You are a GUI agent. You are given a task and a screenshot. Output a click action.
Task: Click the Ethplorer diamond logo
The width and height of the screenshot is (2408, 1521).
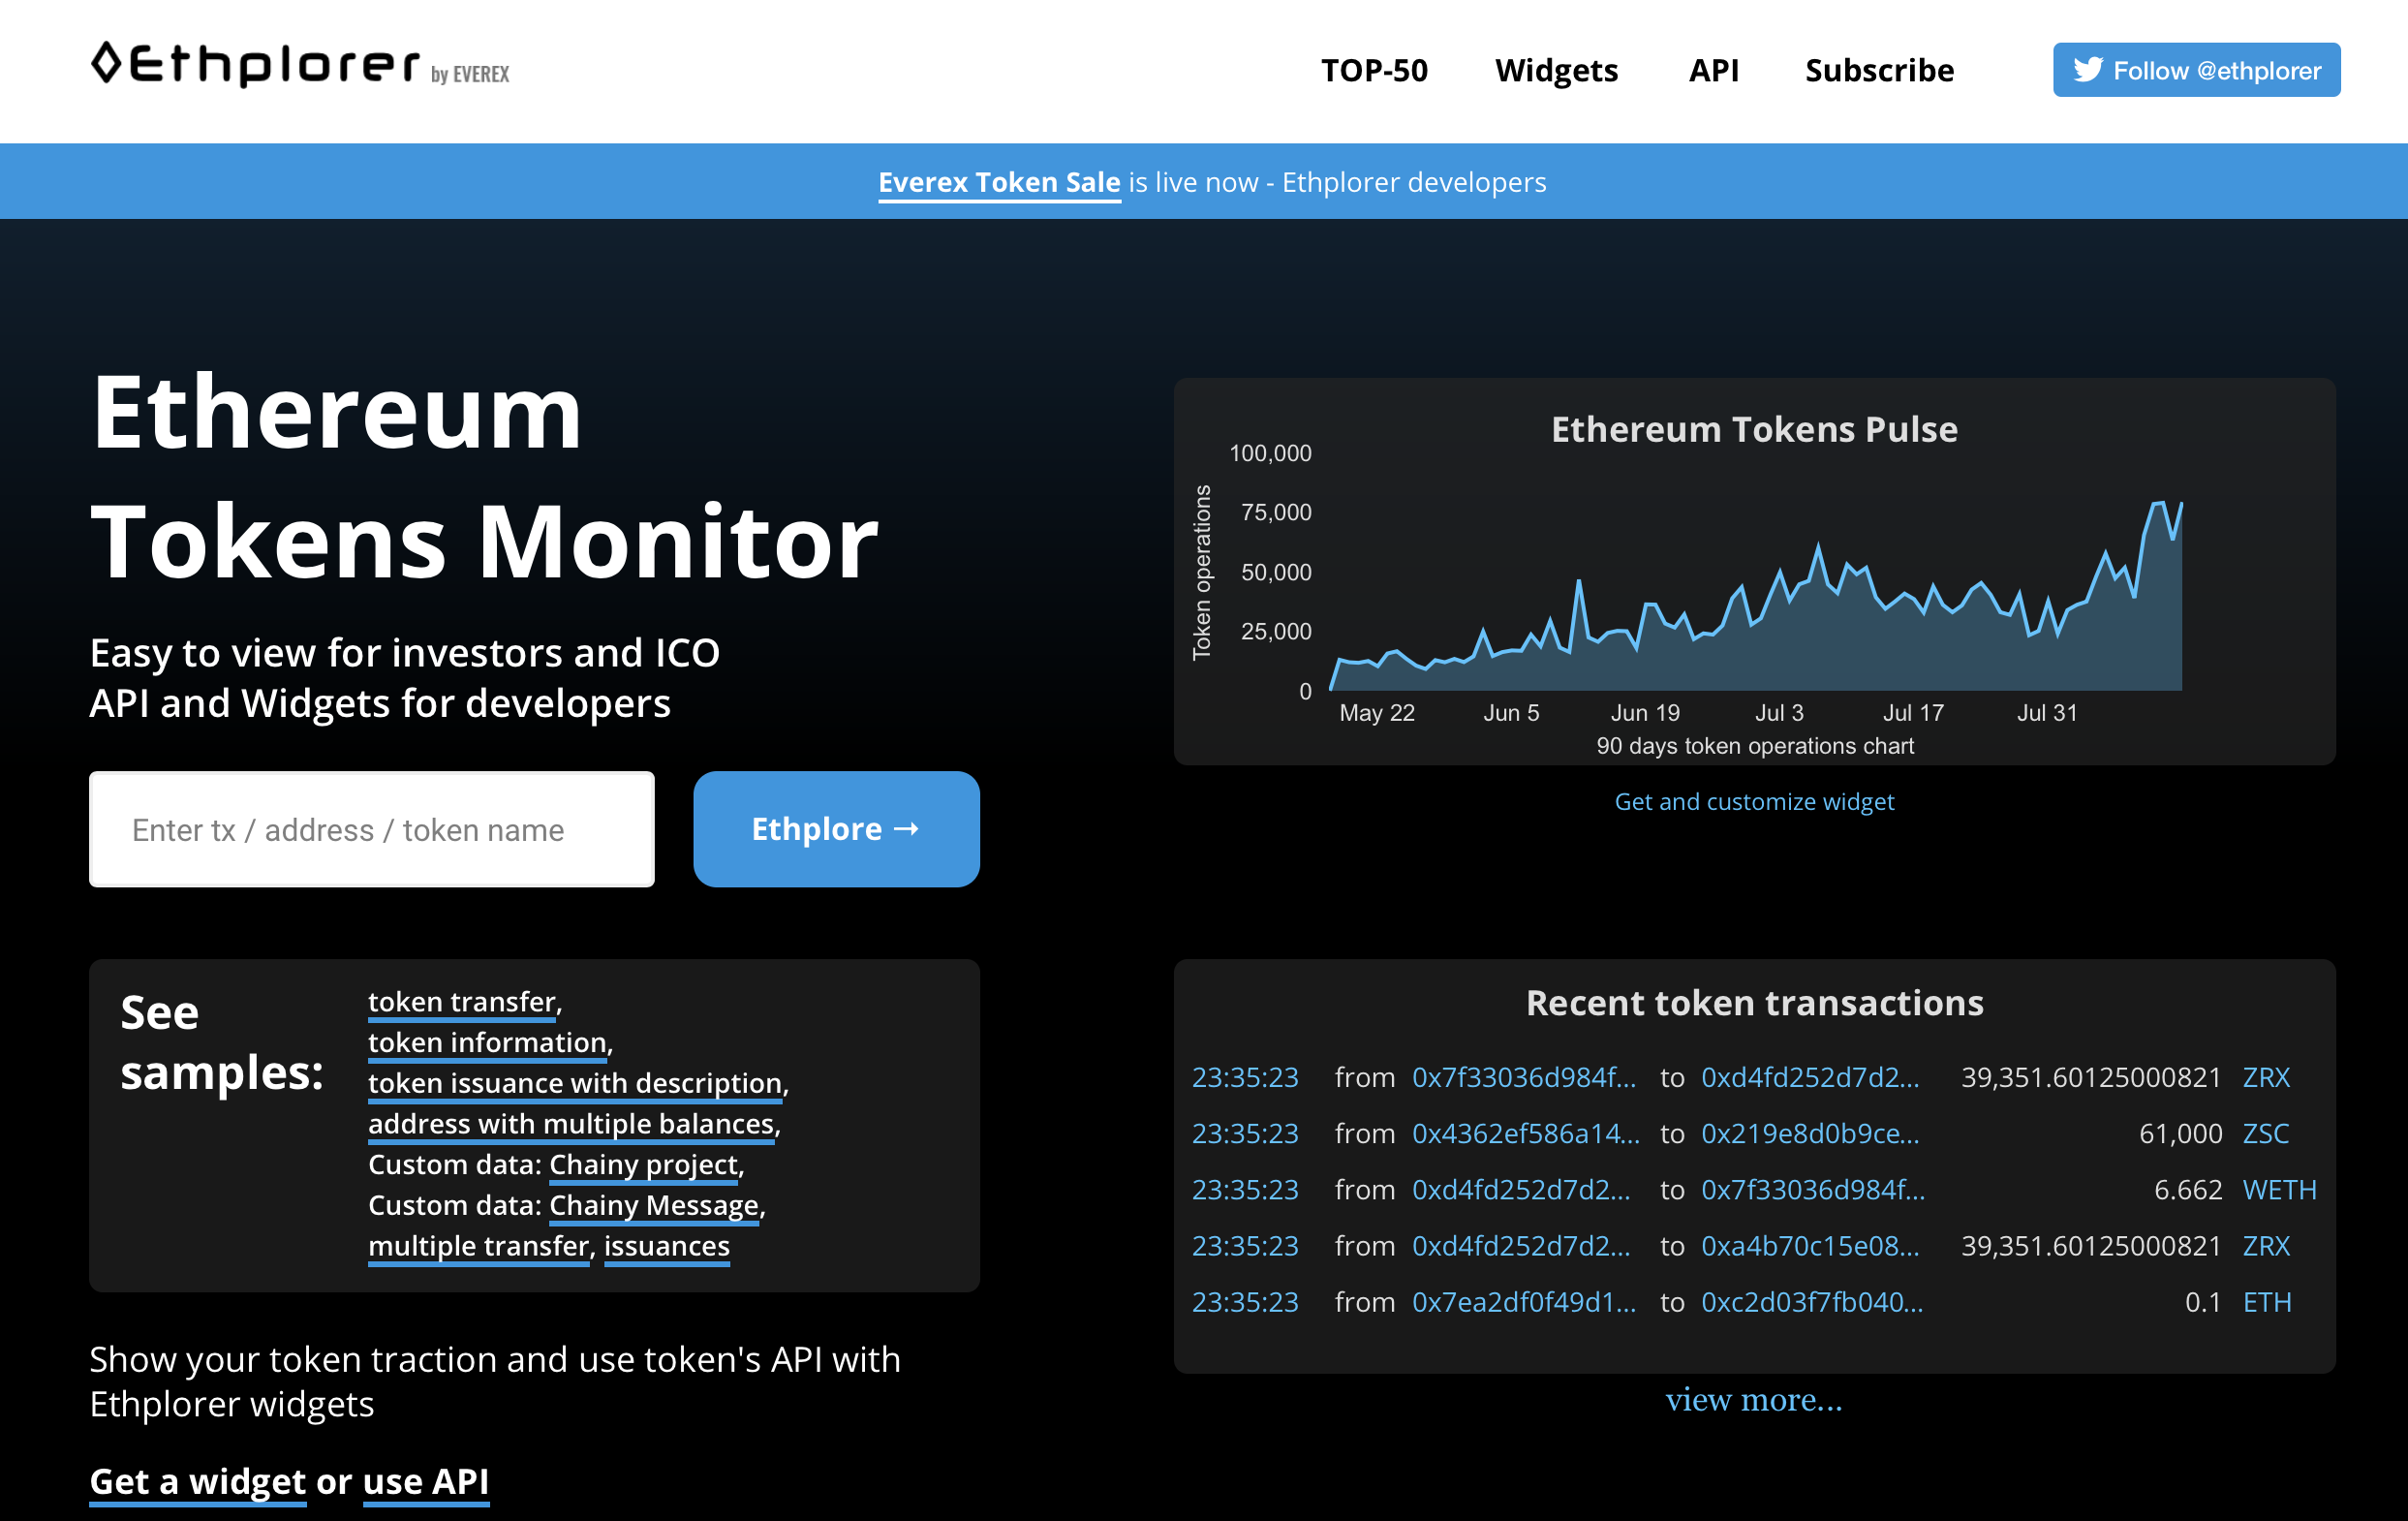point(106,63)
